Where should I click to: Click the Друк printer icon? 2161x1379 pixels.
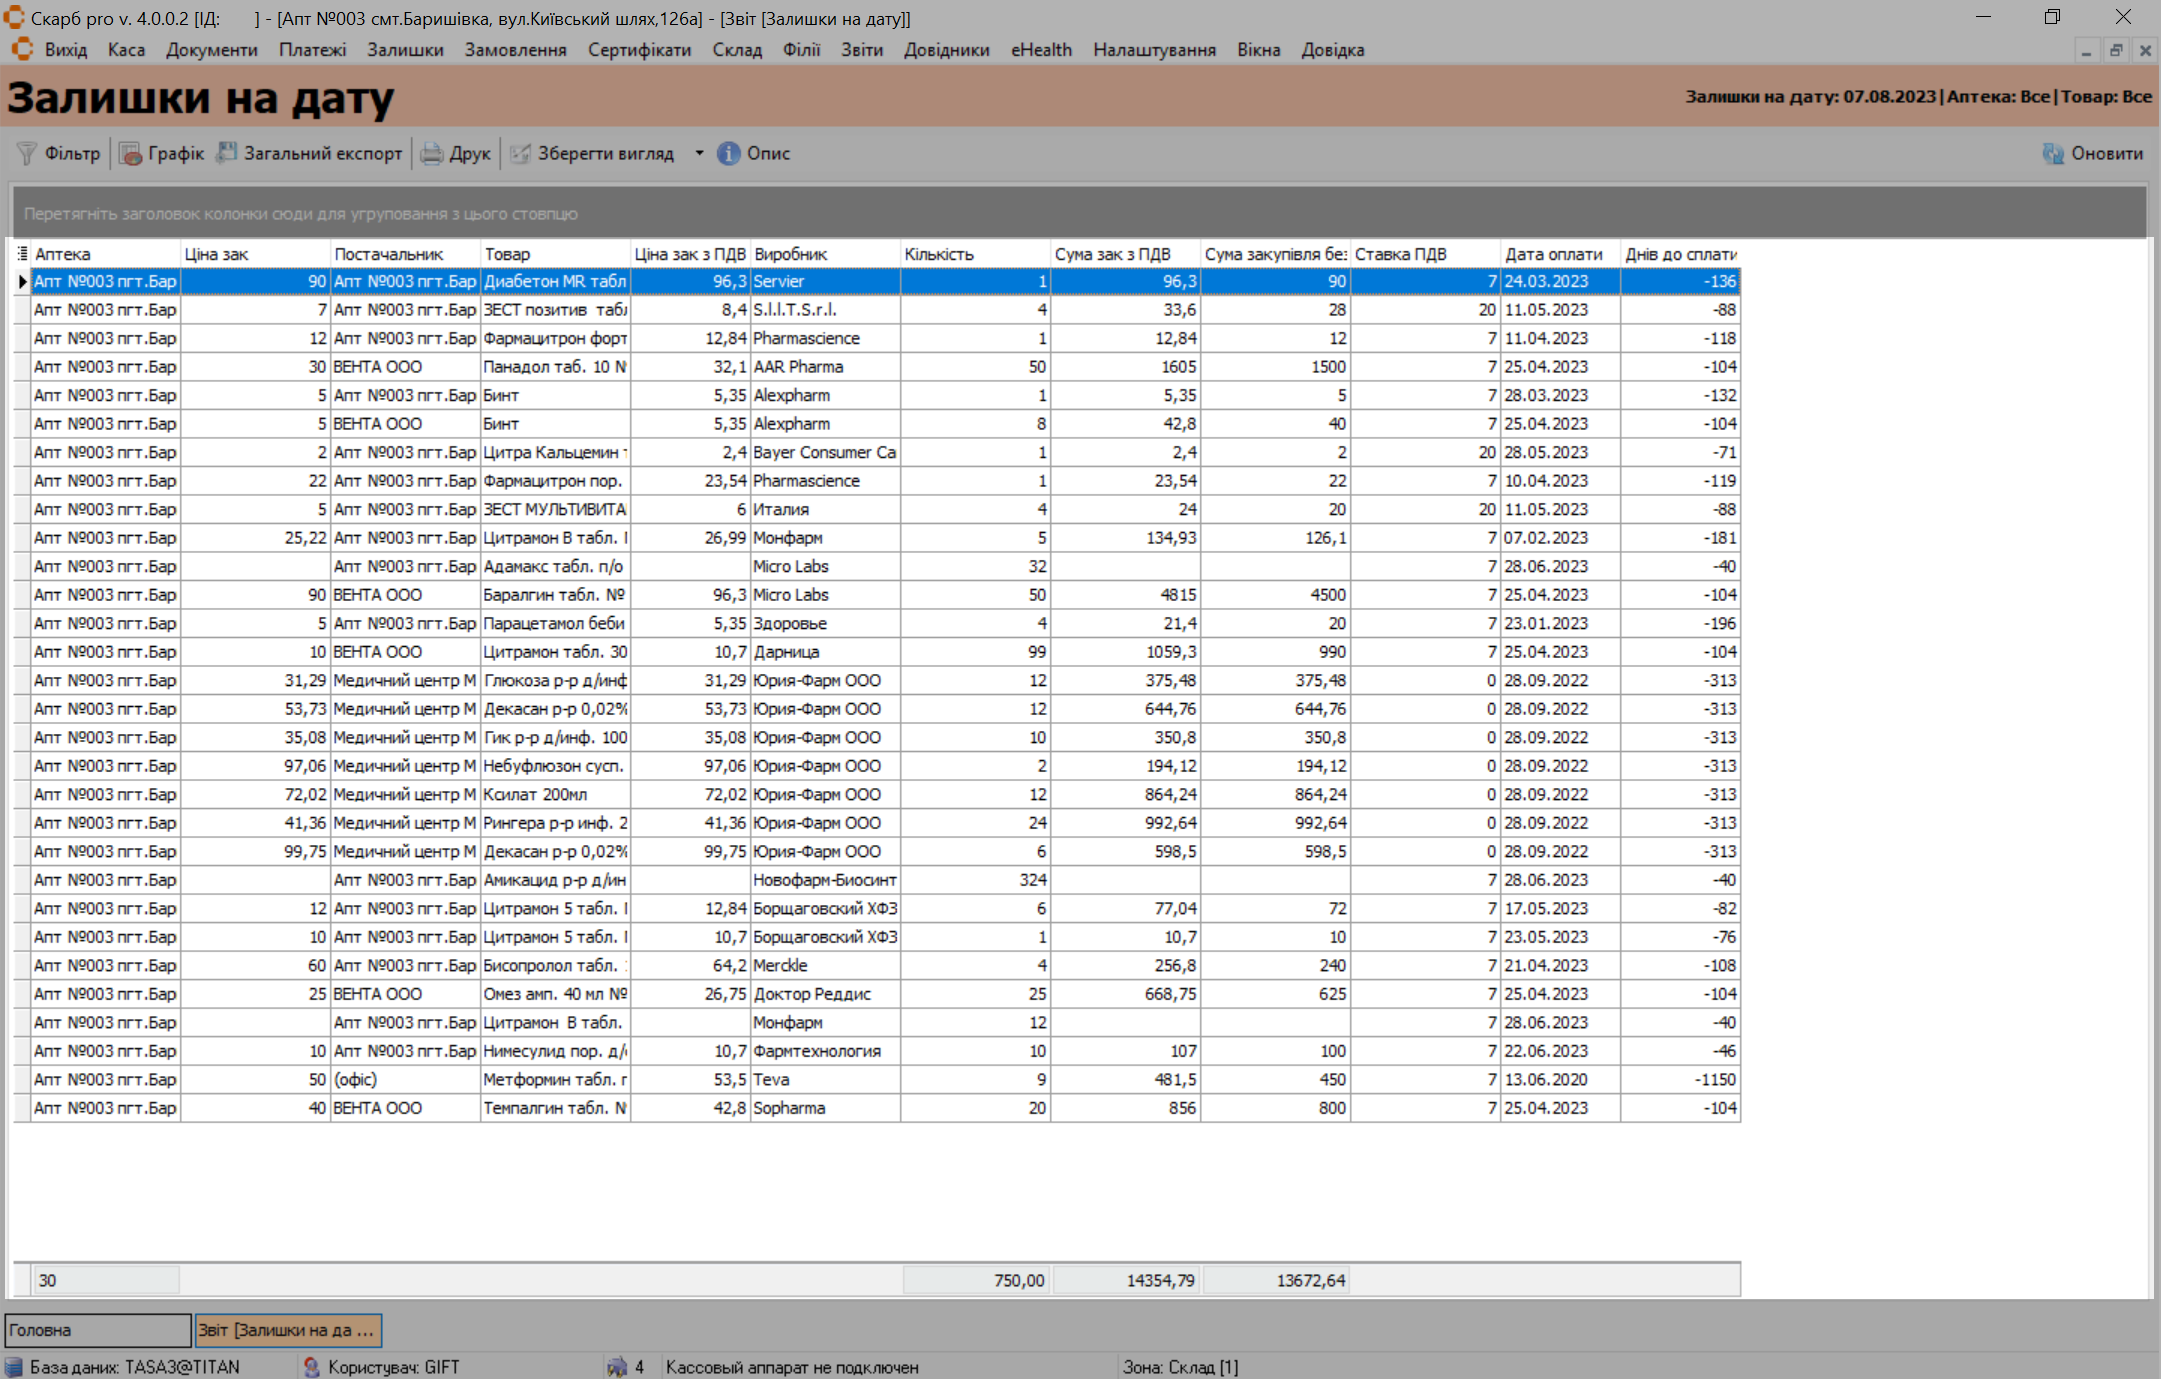432,153
